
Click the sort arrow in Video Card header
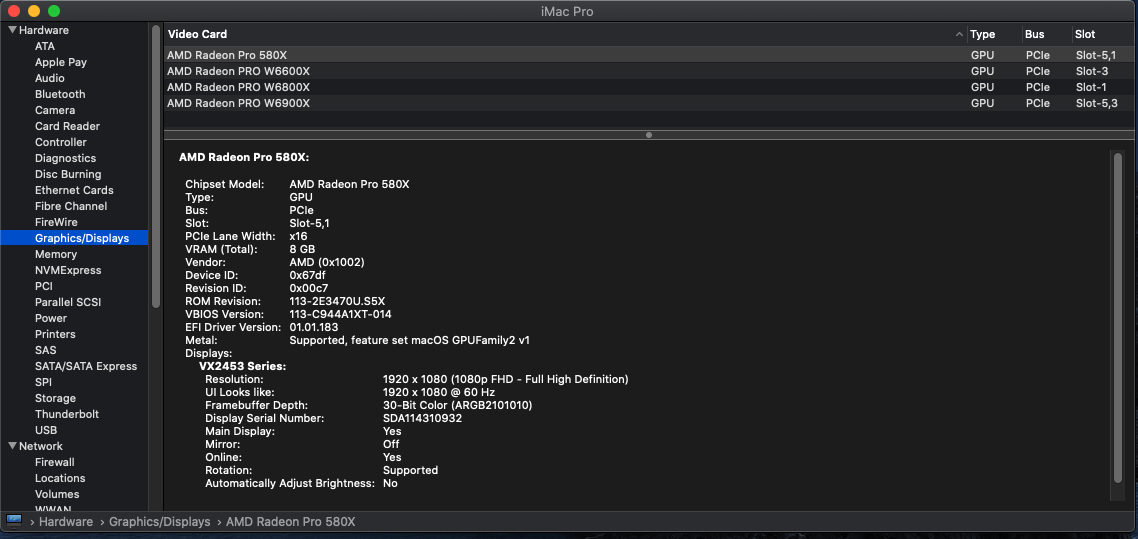coord(959,34)
